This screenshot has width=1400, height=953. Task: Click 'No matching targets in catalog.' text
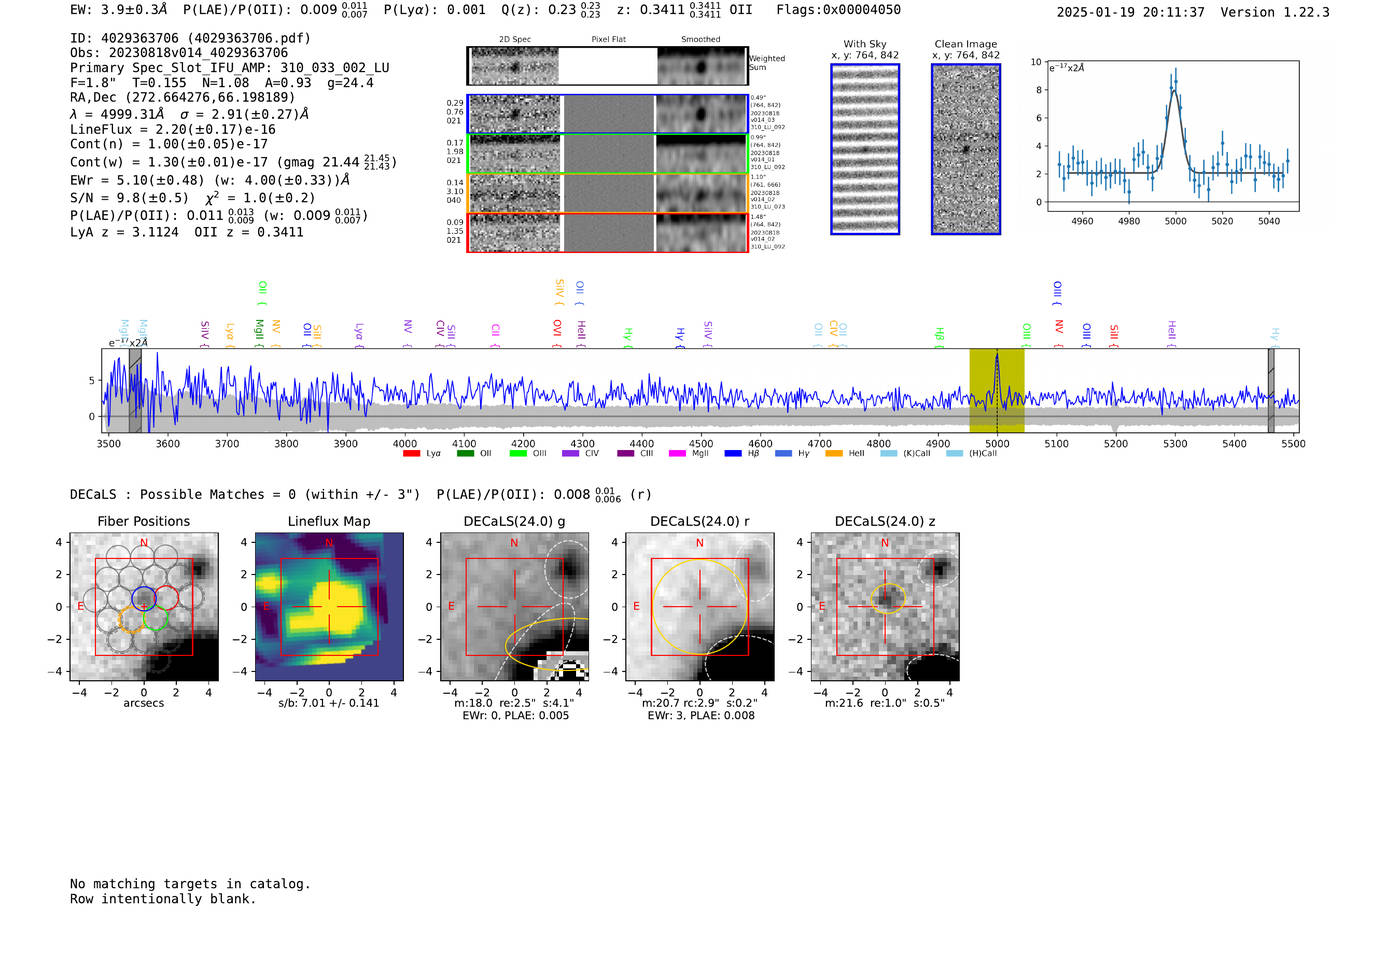(190, 884)
